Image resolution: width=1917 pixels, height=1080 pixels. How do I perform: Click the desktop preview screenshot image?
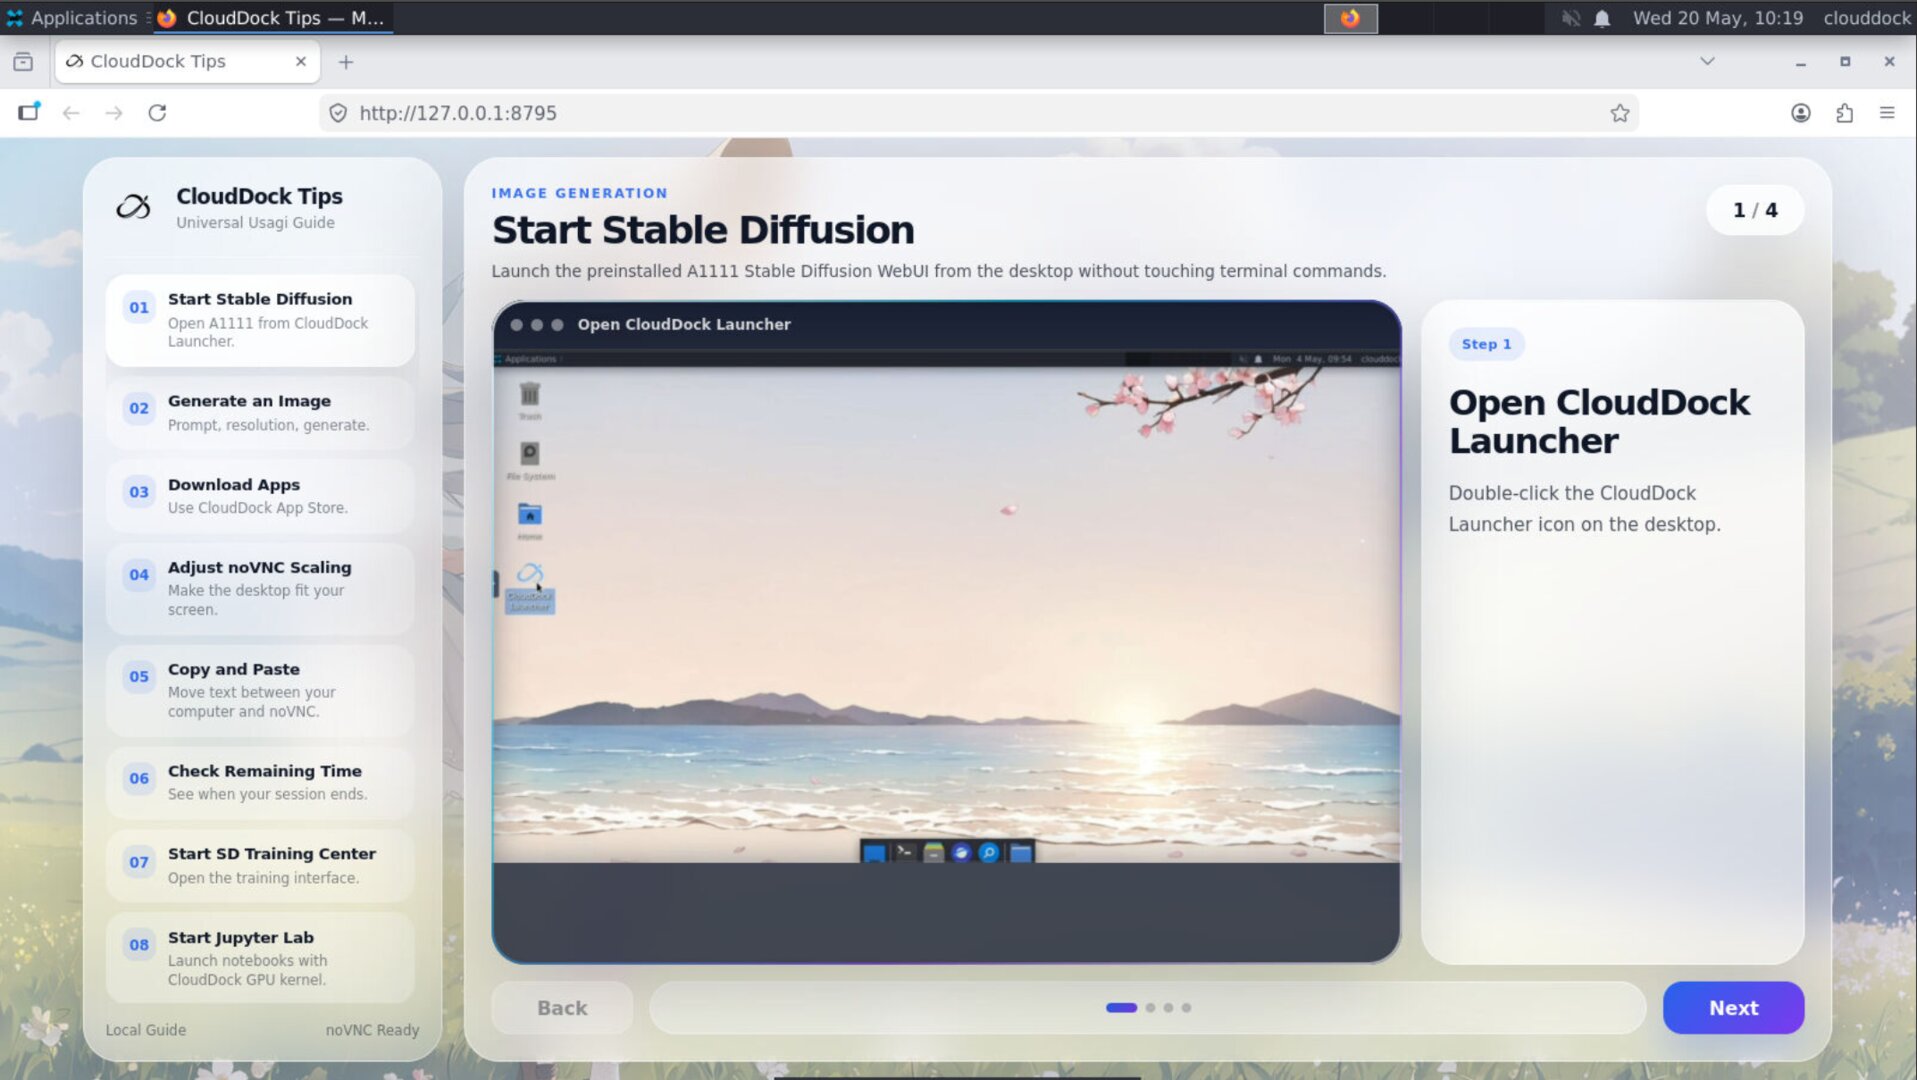[946, 606]
